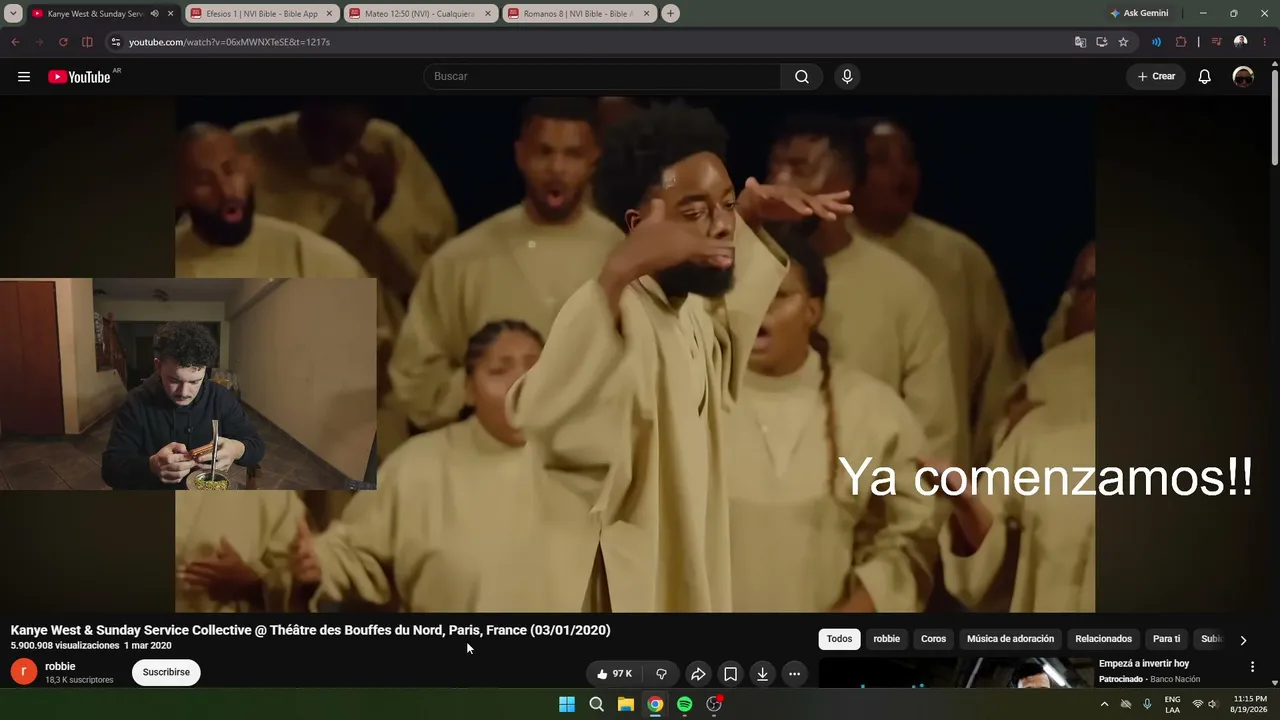Click the robbie channel avatar
Screen dimensions: 1280x720
(24, 673)
